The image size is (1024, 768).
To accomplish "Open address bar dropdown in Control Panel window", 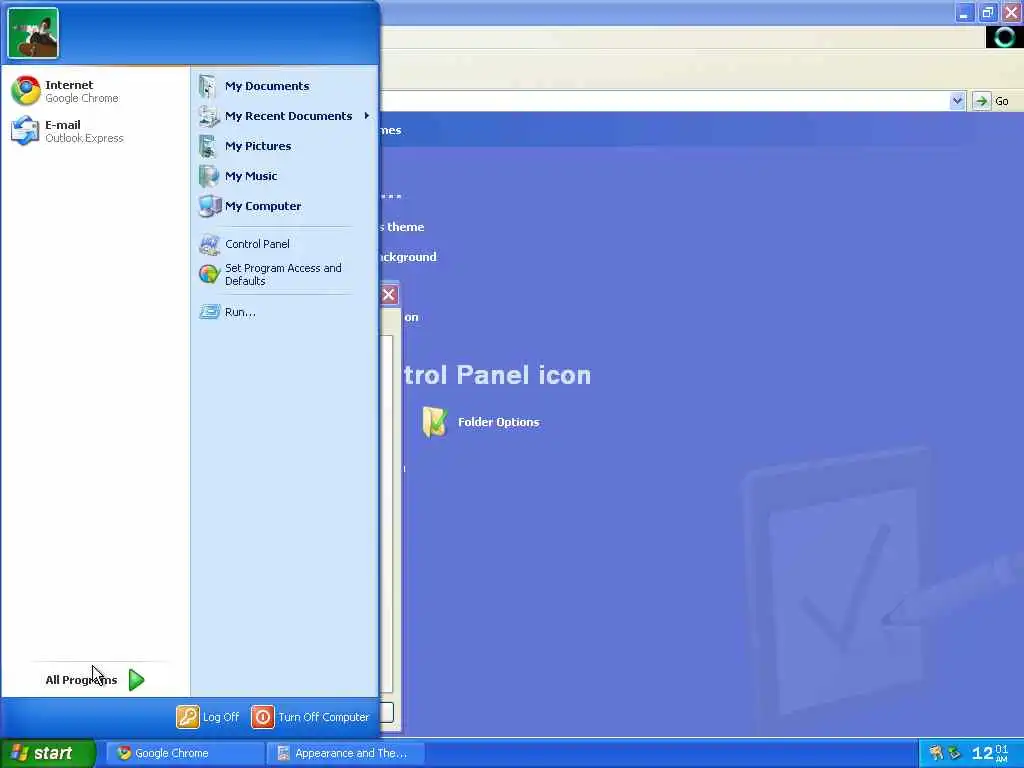I will pos(957,101).
